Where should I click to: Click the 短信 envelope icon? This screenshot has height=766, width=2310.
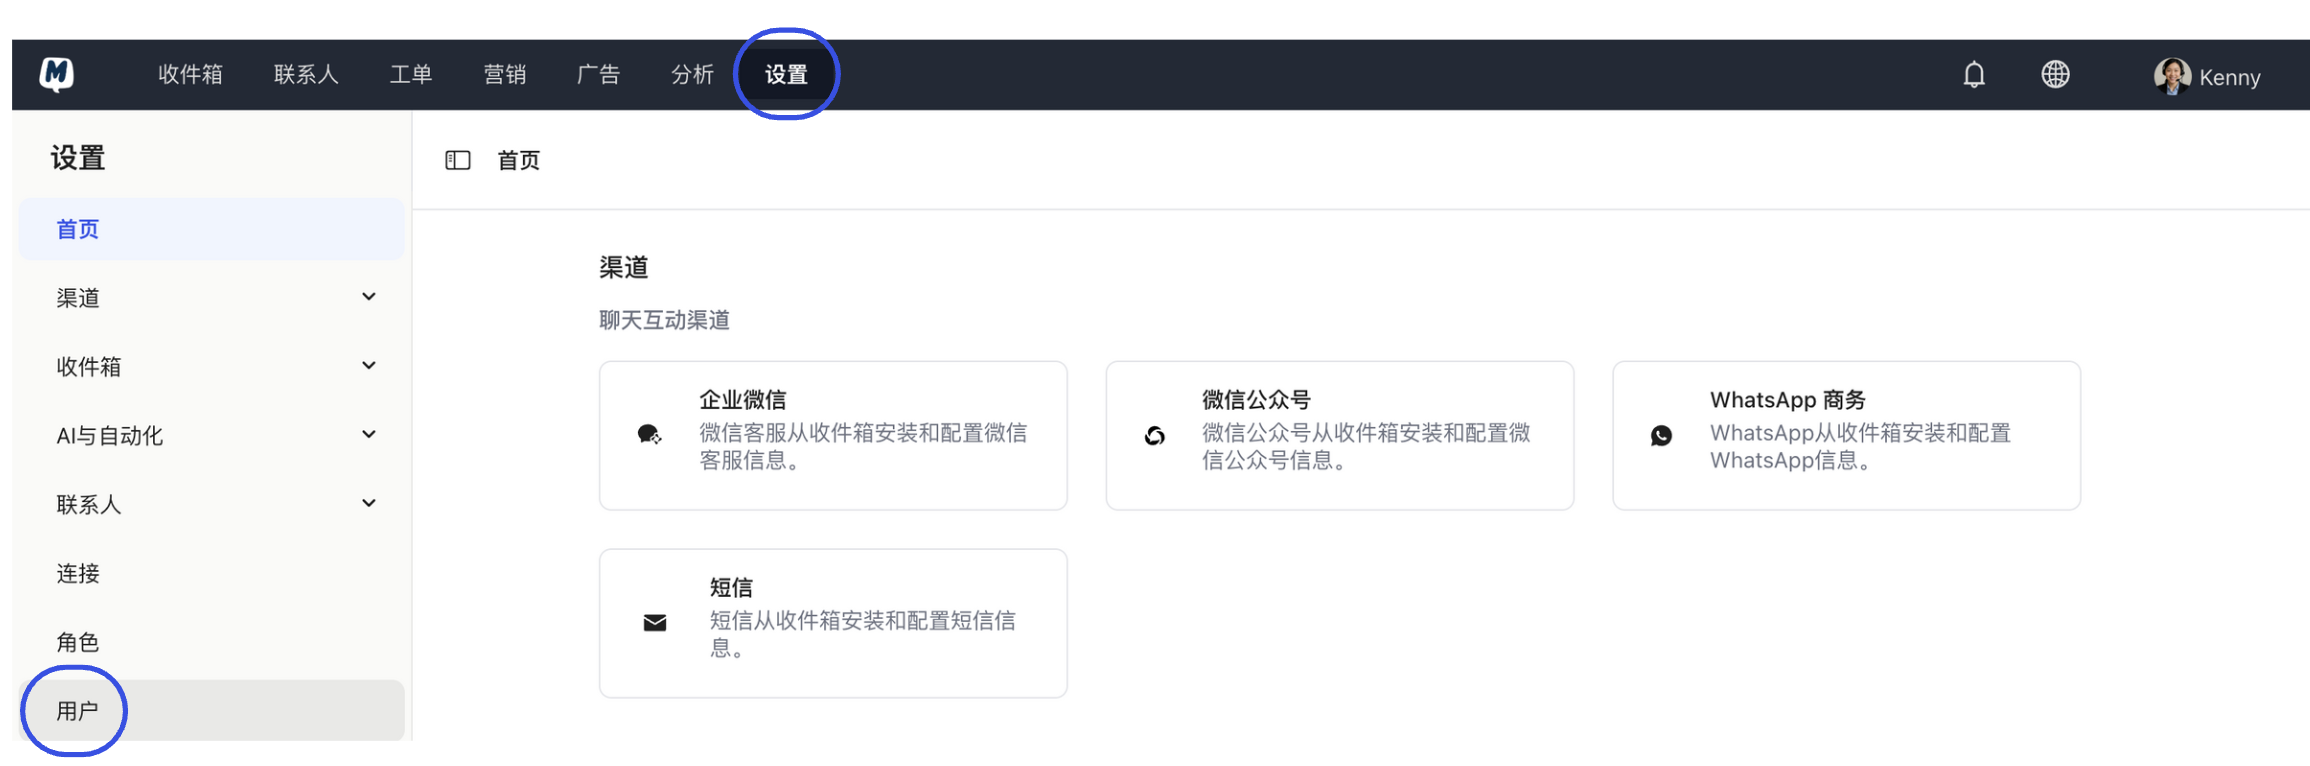point(655,623)
